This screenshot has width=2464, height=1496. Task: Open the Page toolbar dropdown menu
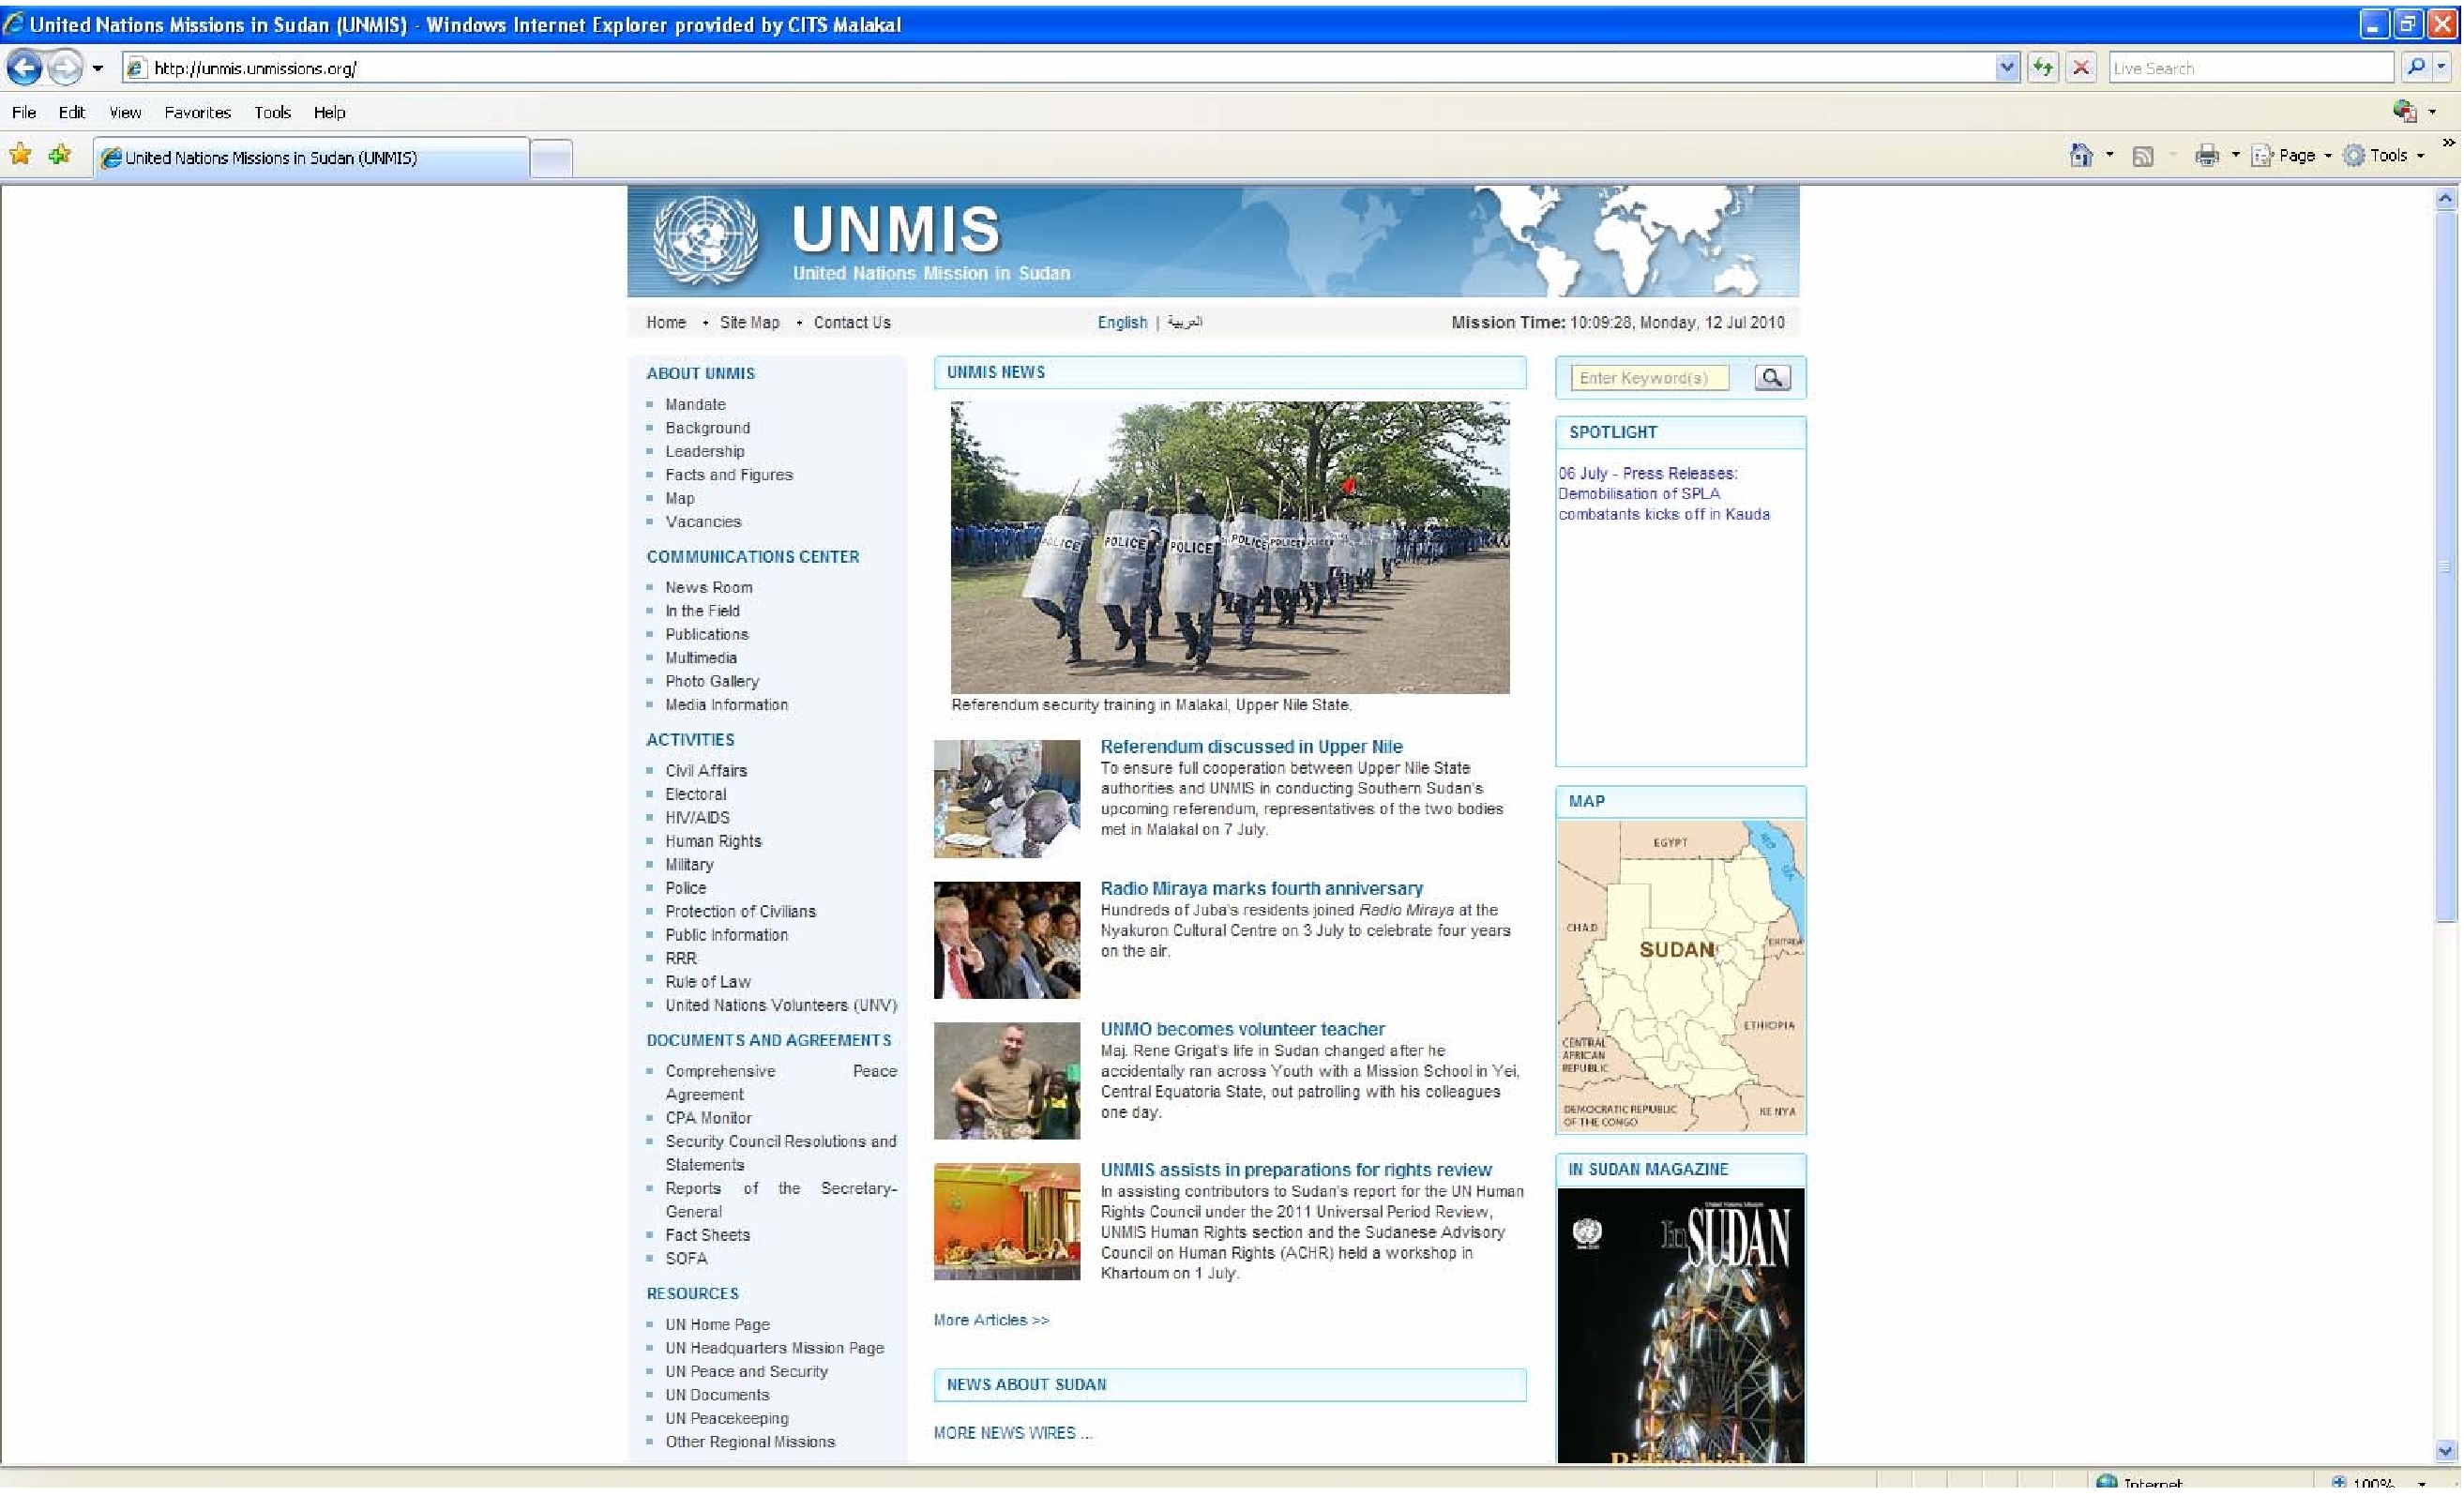click(x=2296, y=156)
